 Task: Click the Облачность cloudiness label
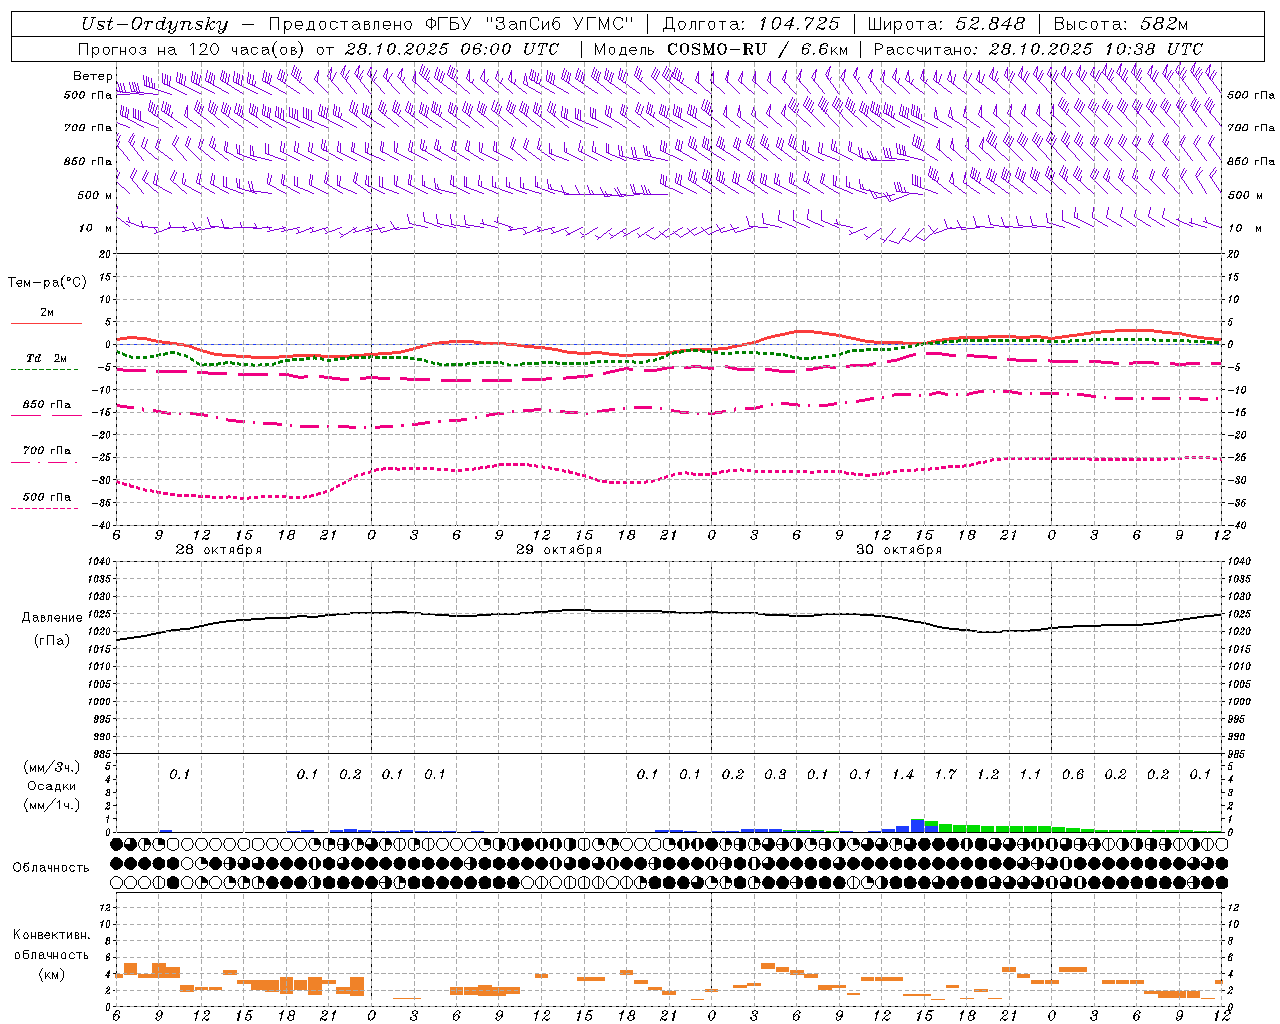[51, 867]
